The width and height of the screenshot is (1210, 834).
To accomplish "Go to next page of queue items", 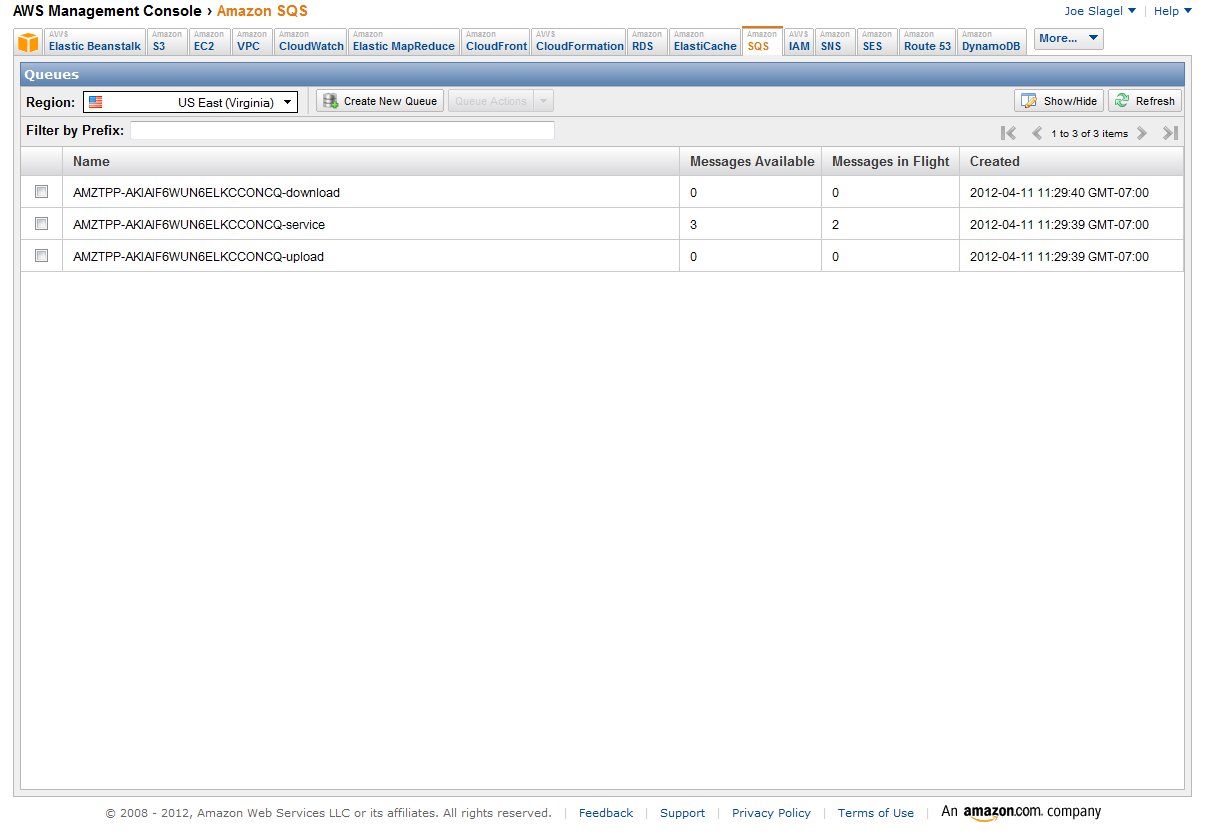I will [x=1141, y=133].
